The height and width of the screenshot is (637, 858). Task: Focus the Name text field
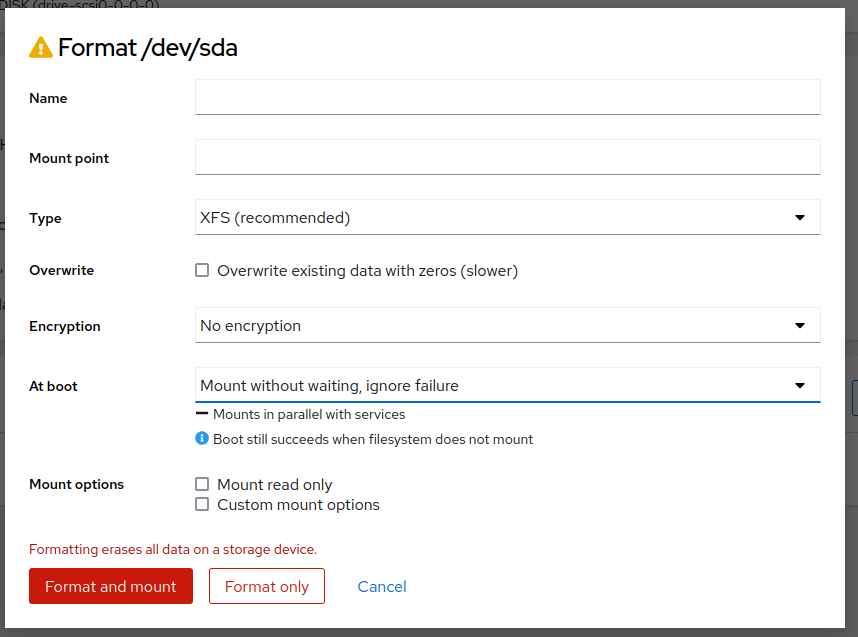click(507, 98)
